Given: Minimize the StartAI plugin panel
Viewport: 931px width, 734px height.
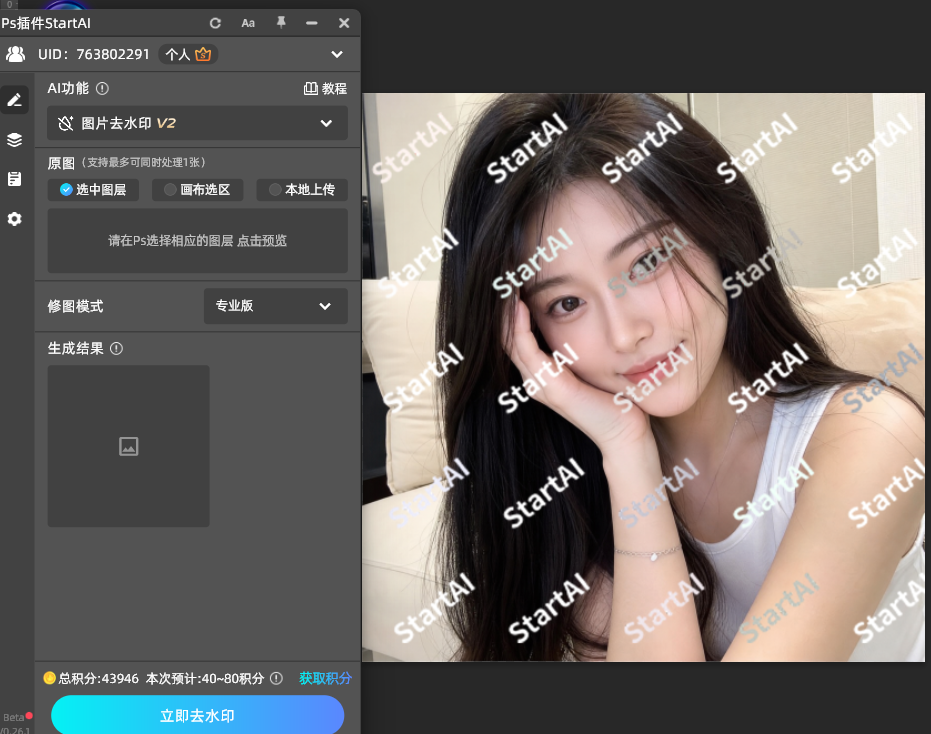Looking at the screenshot, I should coord(312,23).
